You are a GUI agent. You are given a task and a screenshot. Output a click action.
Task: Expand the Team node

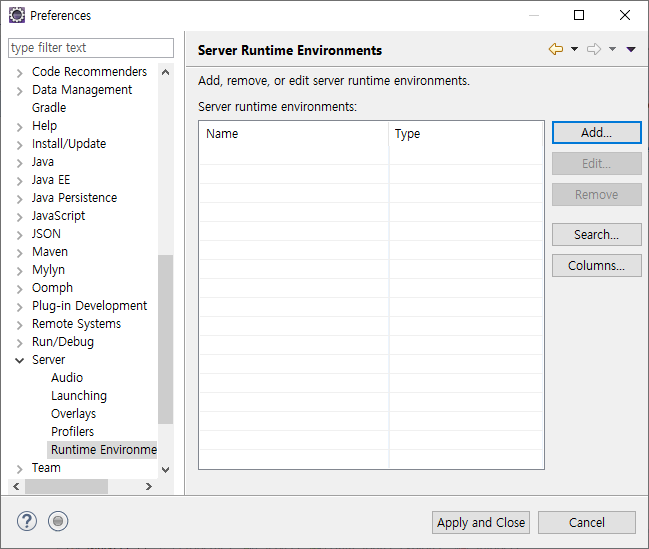pyautogui.click(x=19, y=469)
